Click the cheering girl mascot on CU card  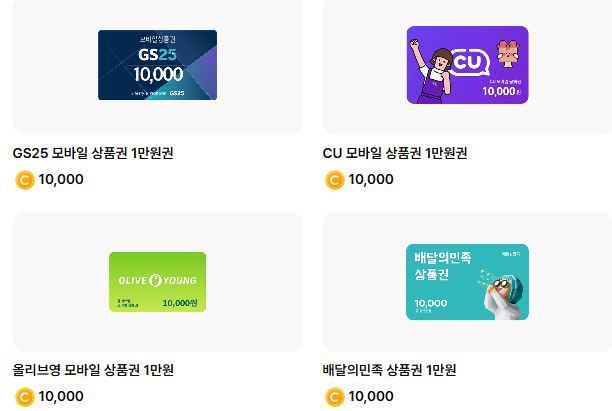(431, 71)
